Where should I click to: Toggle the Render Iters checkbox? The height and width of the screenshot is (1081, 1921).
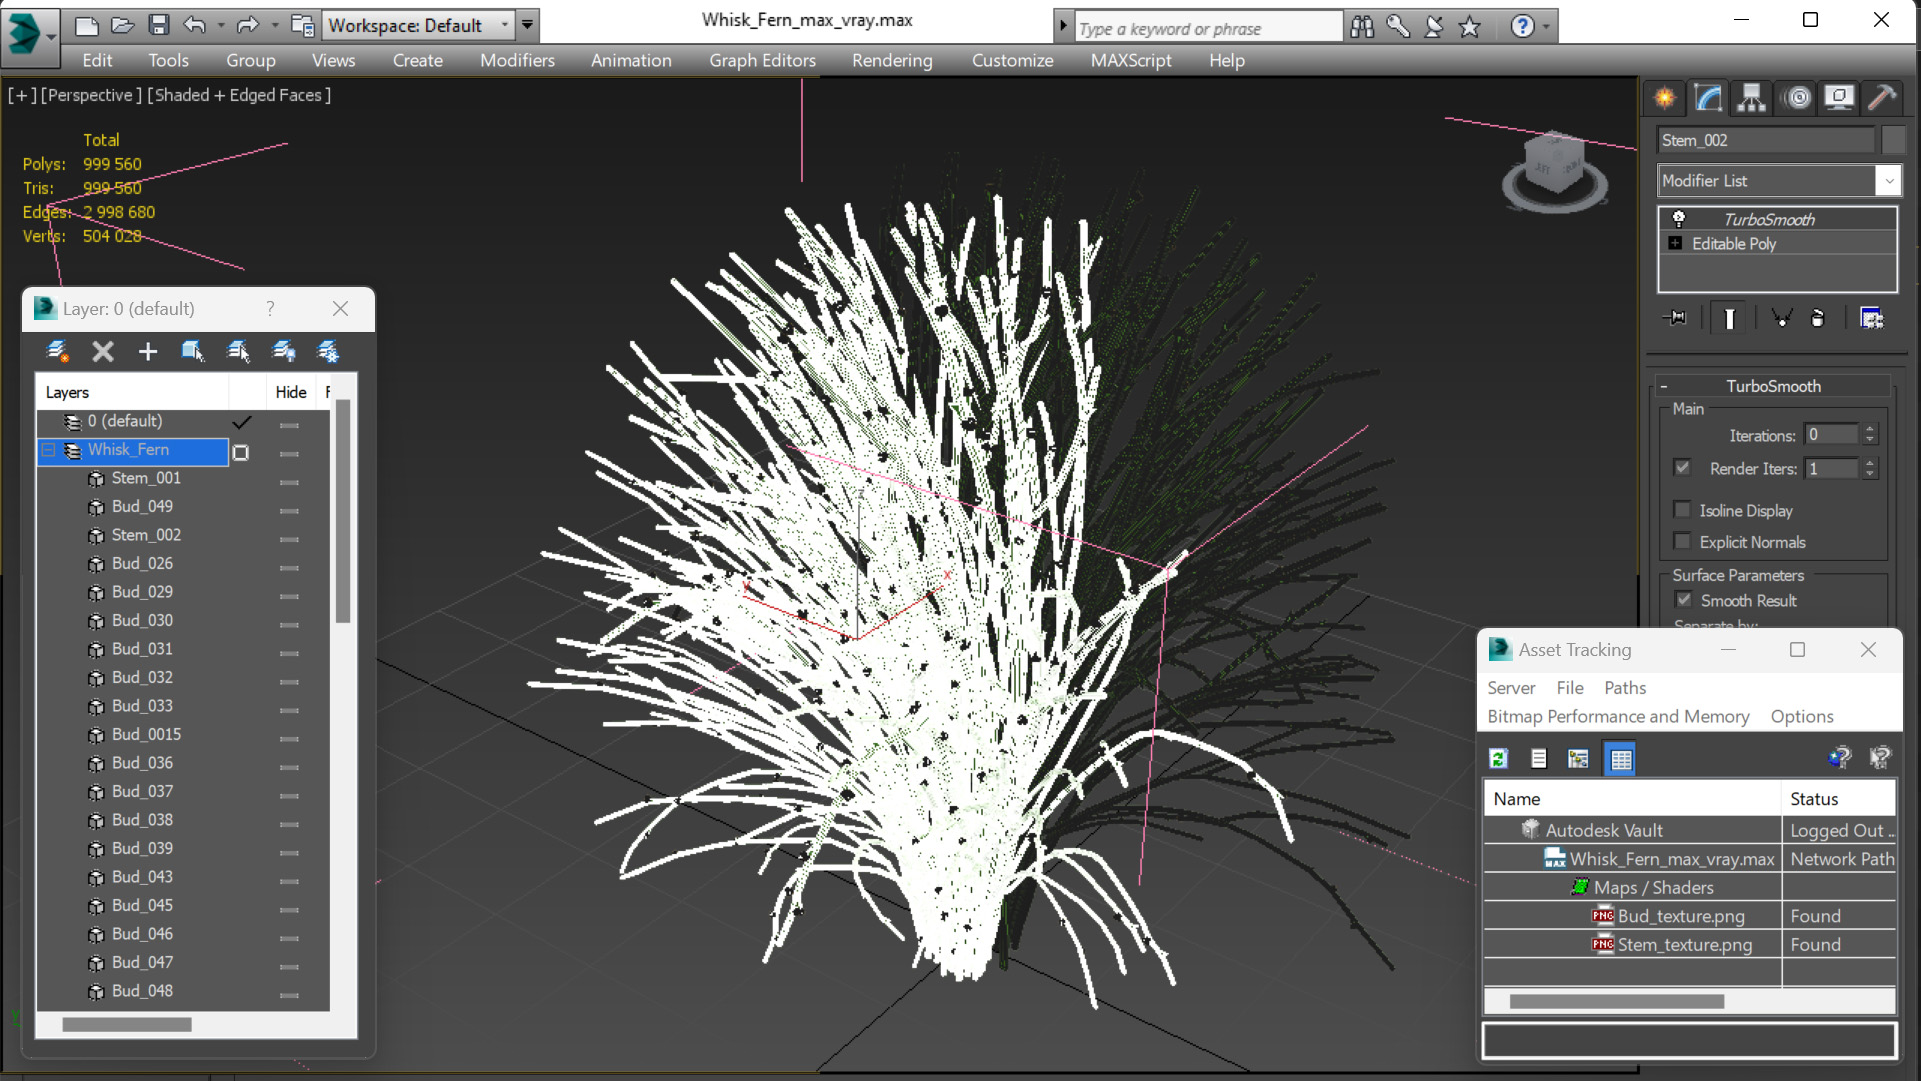[1683, 468]
